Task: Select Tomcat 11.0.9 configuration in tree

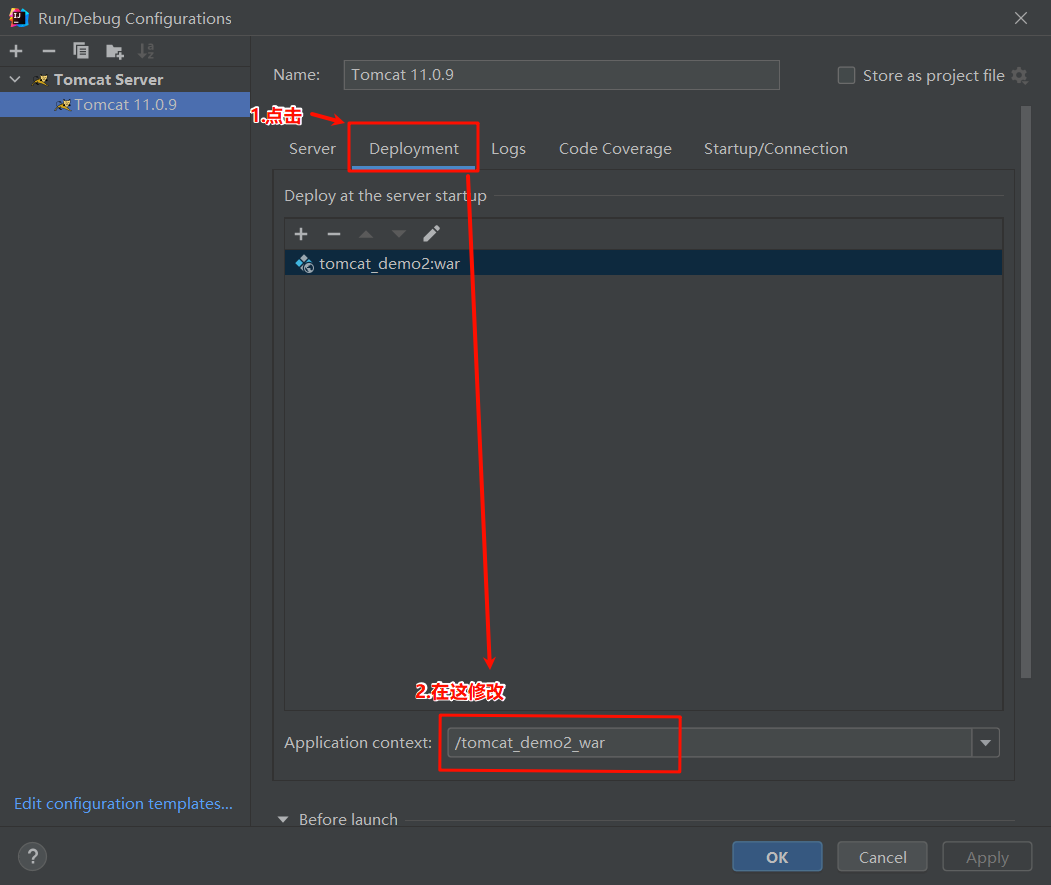Action: pyautogui.click(x=125, y=105)
